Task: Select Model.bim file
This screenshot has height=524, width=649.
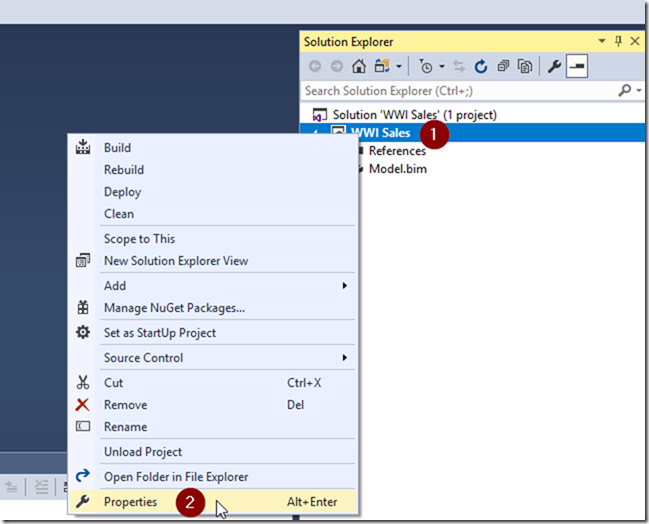Action: pos(398,169)
